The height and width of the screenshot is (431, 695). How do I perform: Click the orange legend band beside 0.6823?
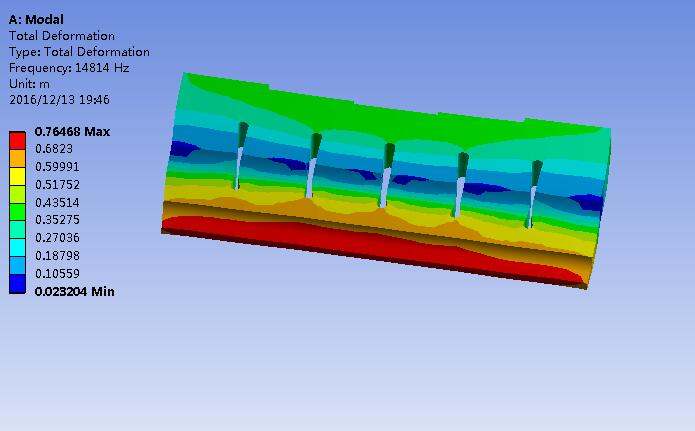(17, 158)
